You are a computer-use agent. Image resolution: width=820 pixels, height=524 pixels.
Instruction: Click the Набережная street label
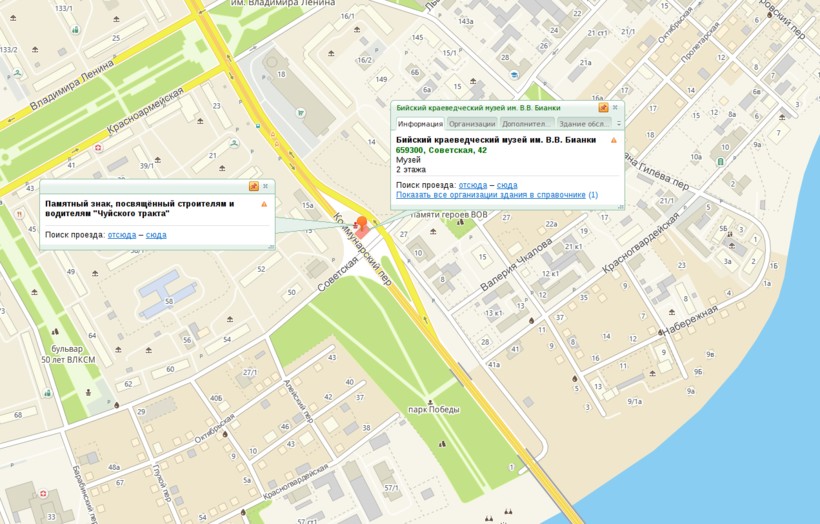pyautogui.click(x=690, y=320)
